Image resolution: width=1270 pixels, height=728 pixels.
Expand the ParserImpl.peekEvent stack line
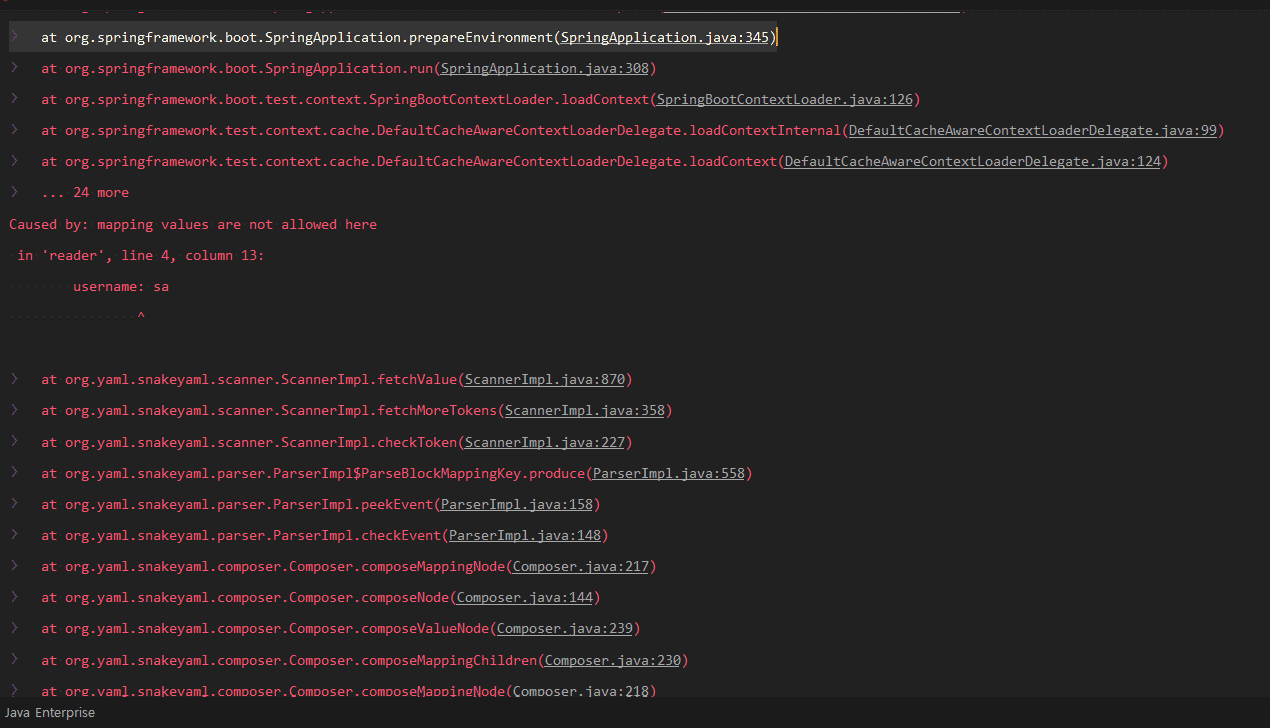point(15,504)
